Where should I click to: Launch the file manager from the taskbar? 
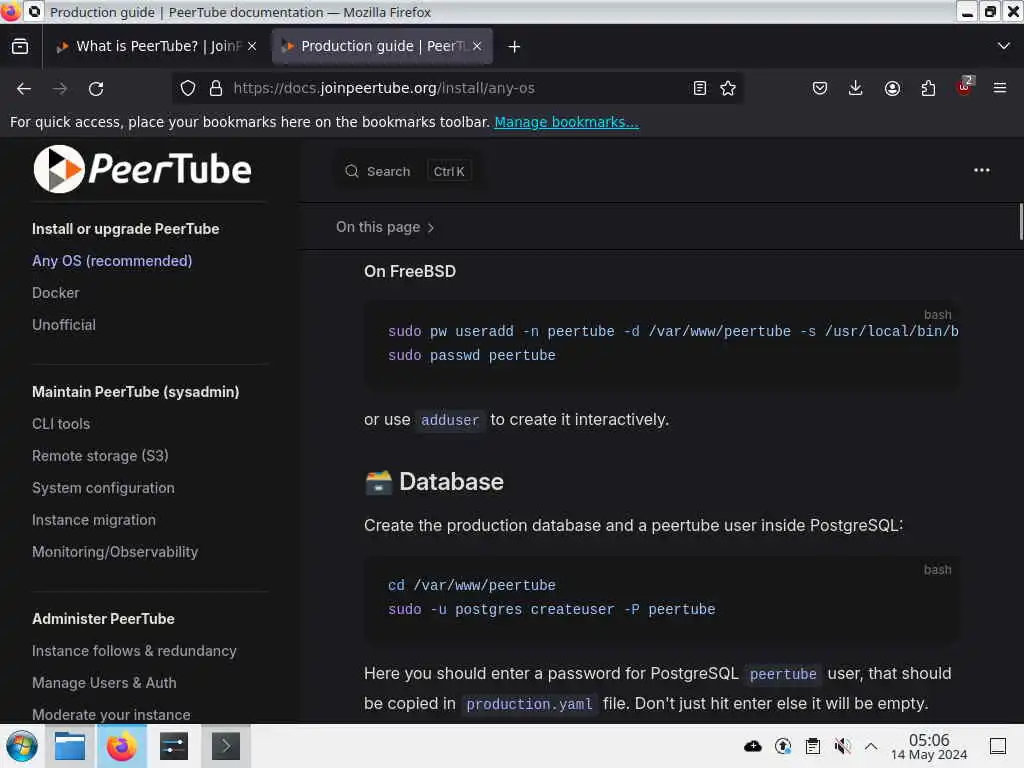click(70, 746)
